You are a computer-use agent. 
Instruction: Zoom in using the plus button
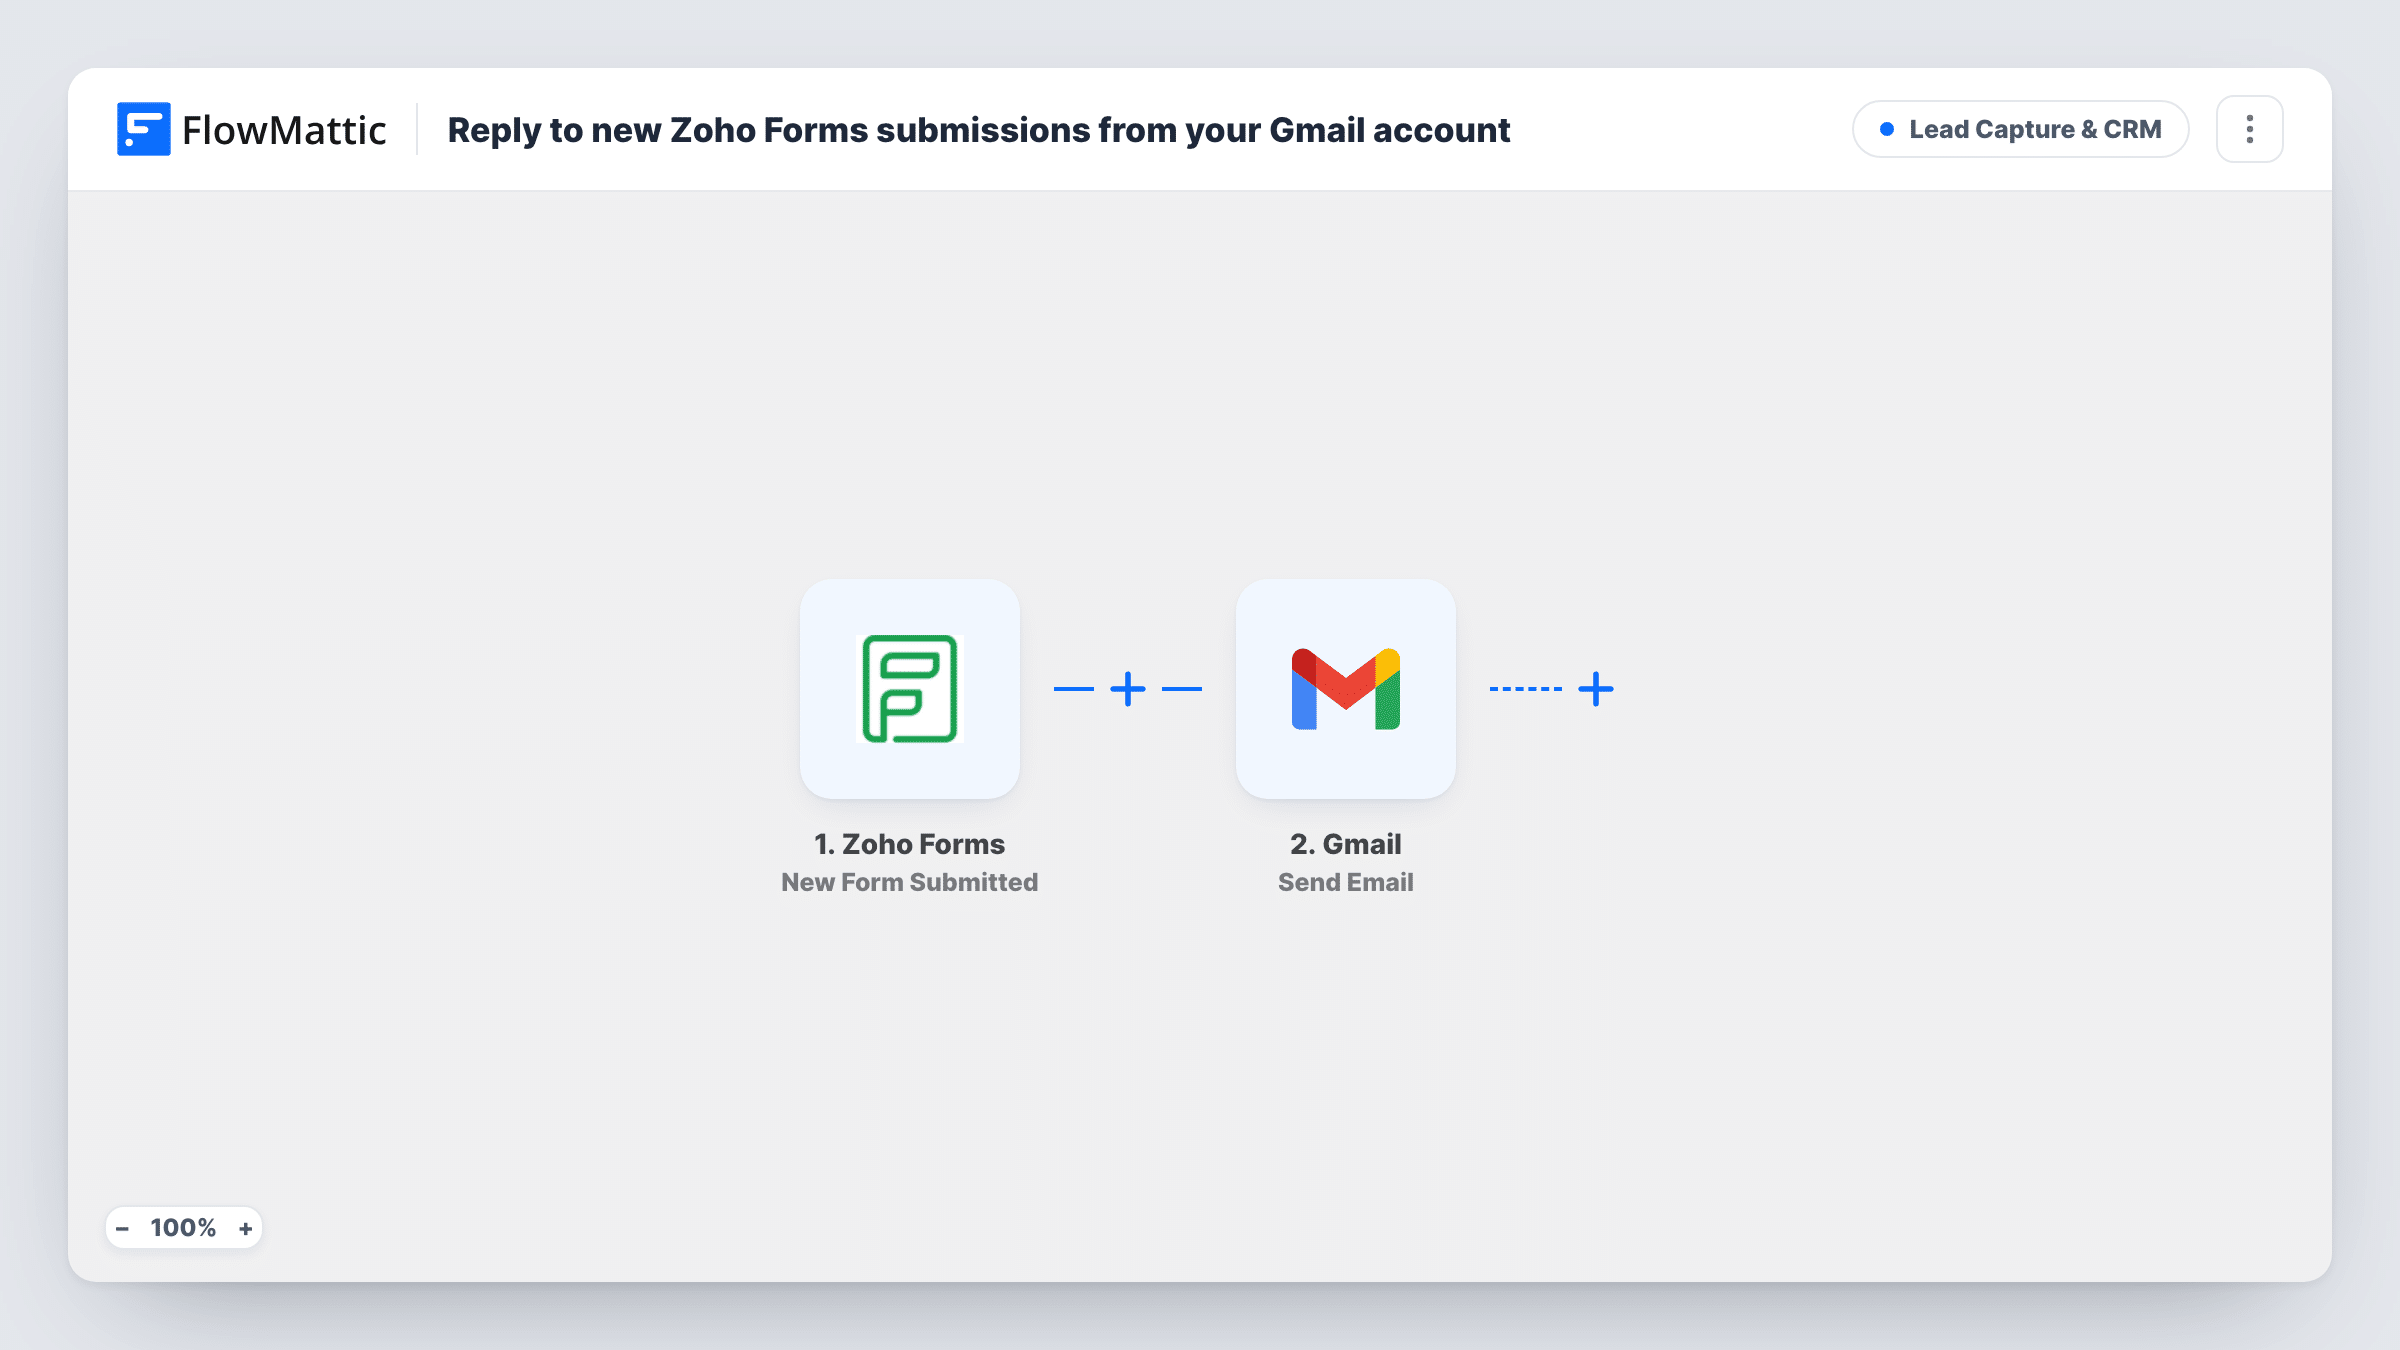tap(245, 1228)
